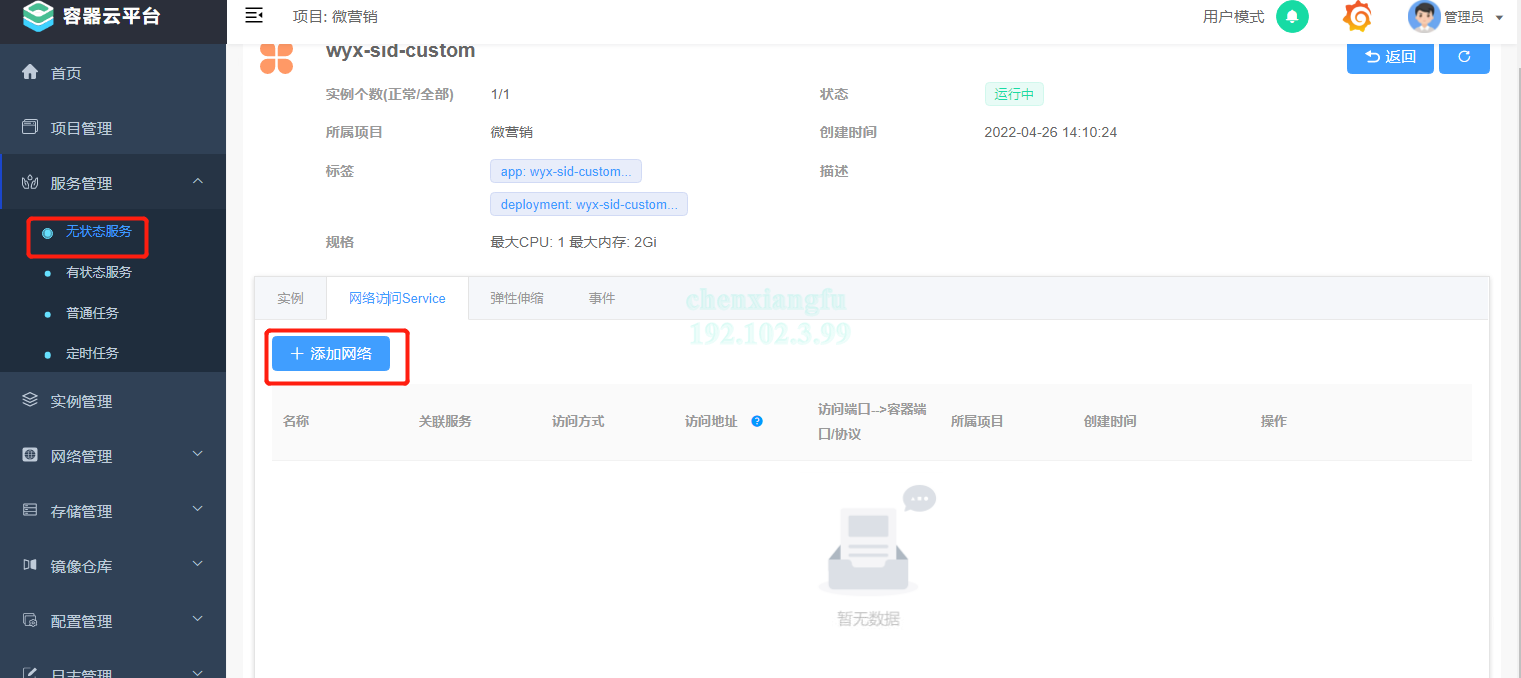This screenshot has width=1521, height=678.
Task: Click the 暂无数据 empty state text
Action: click(868, 619)
